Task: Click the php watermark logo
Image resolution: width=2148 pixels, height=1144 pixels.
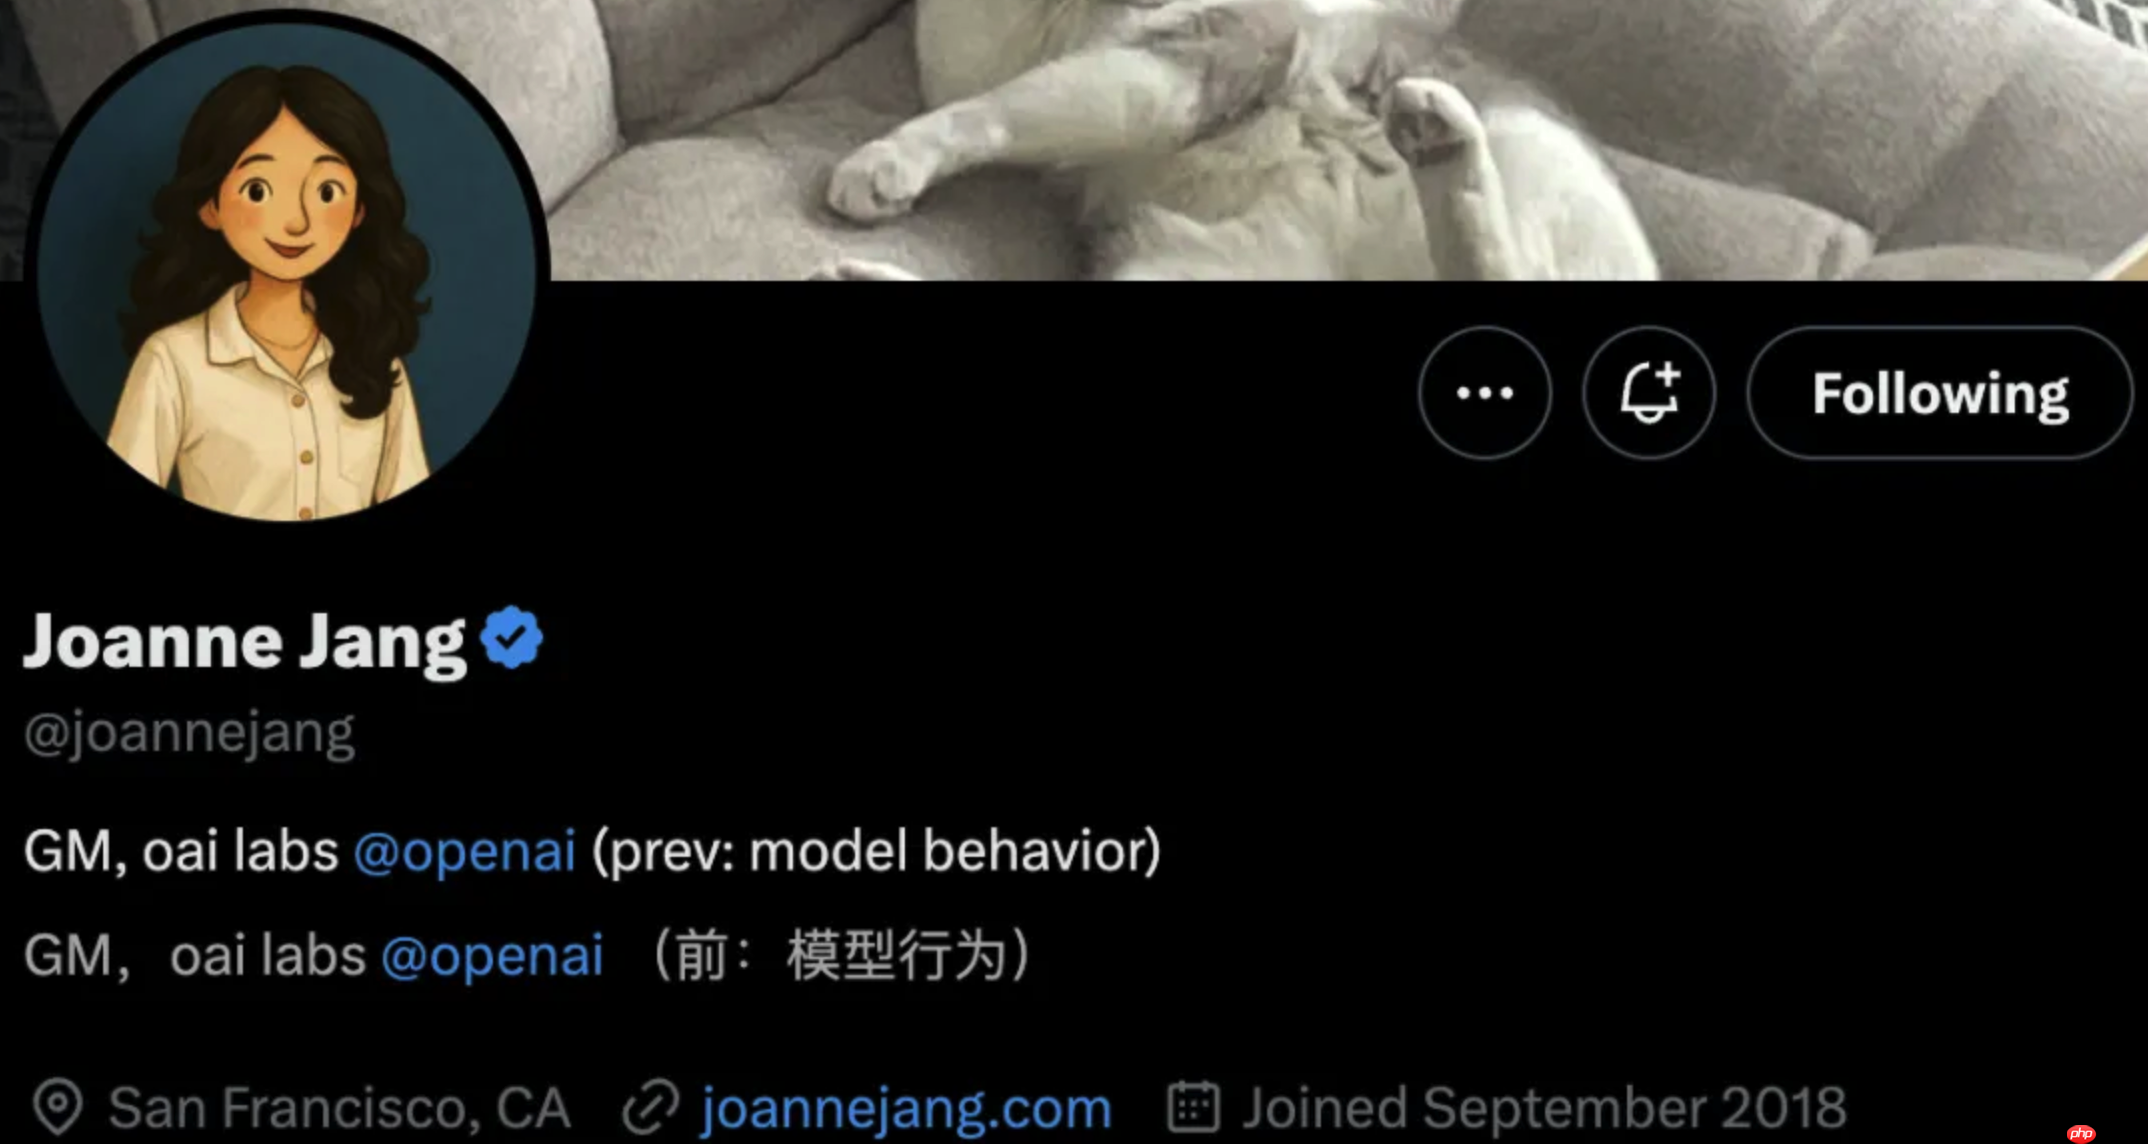Action: coord(2081,1133)
